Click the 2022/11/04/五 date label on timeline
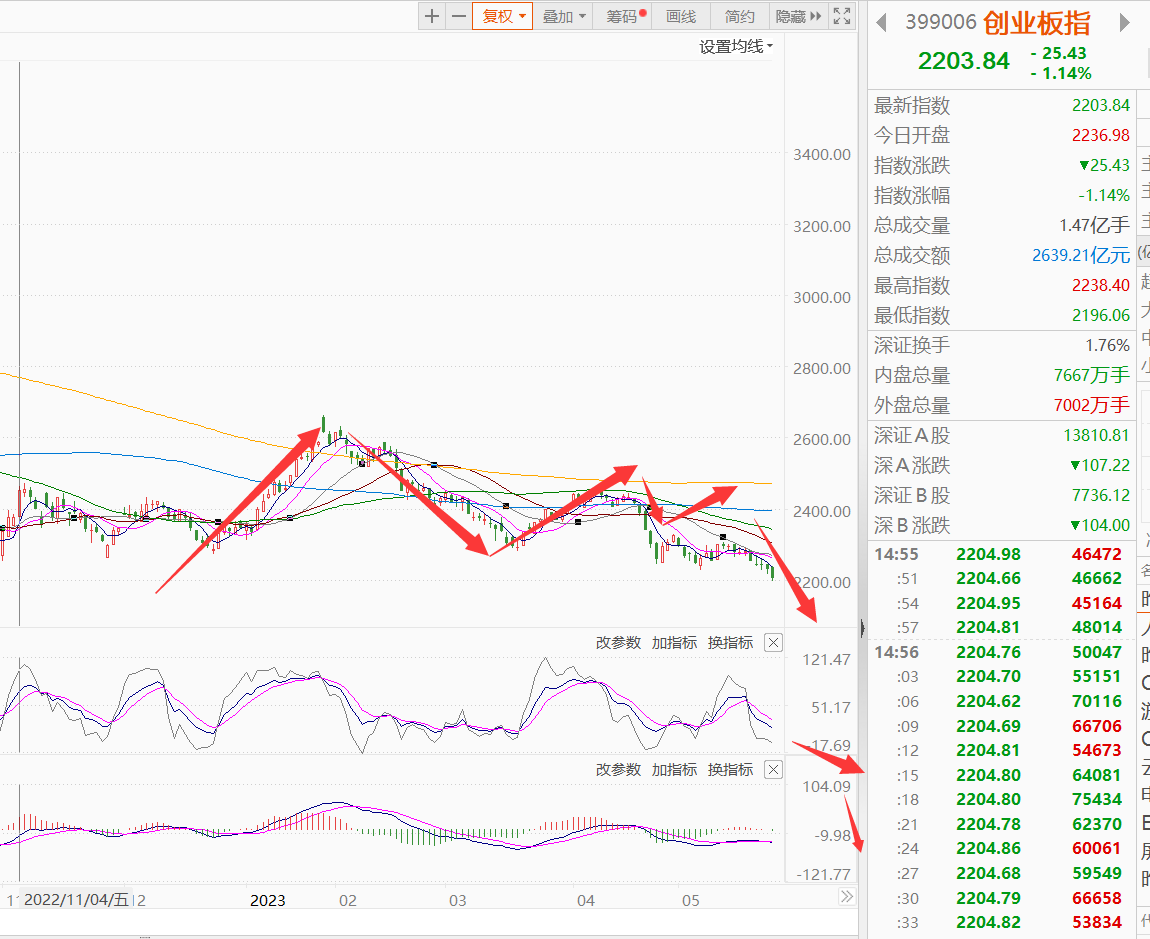Screen dimensions: 1150x939 76,899
